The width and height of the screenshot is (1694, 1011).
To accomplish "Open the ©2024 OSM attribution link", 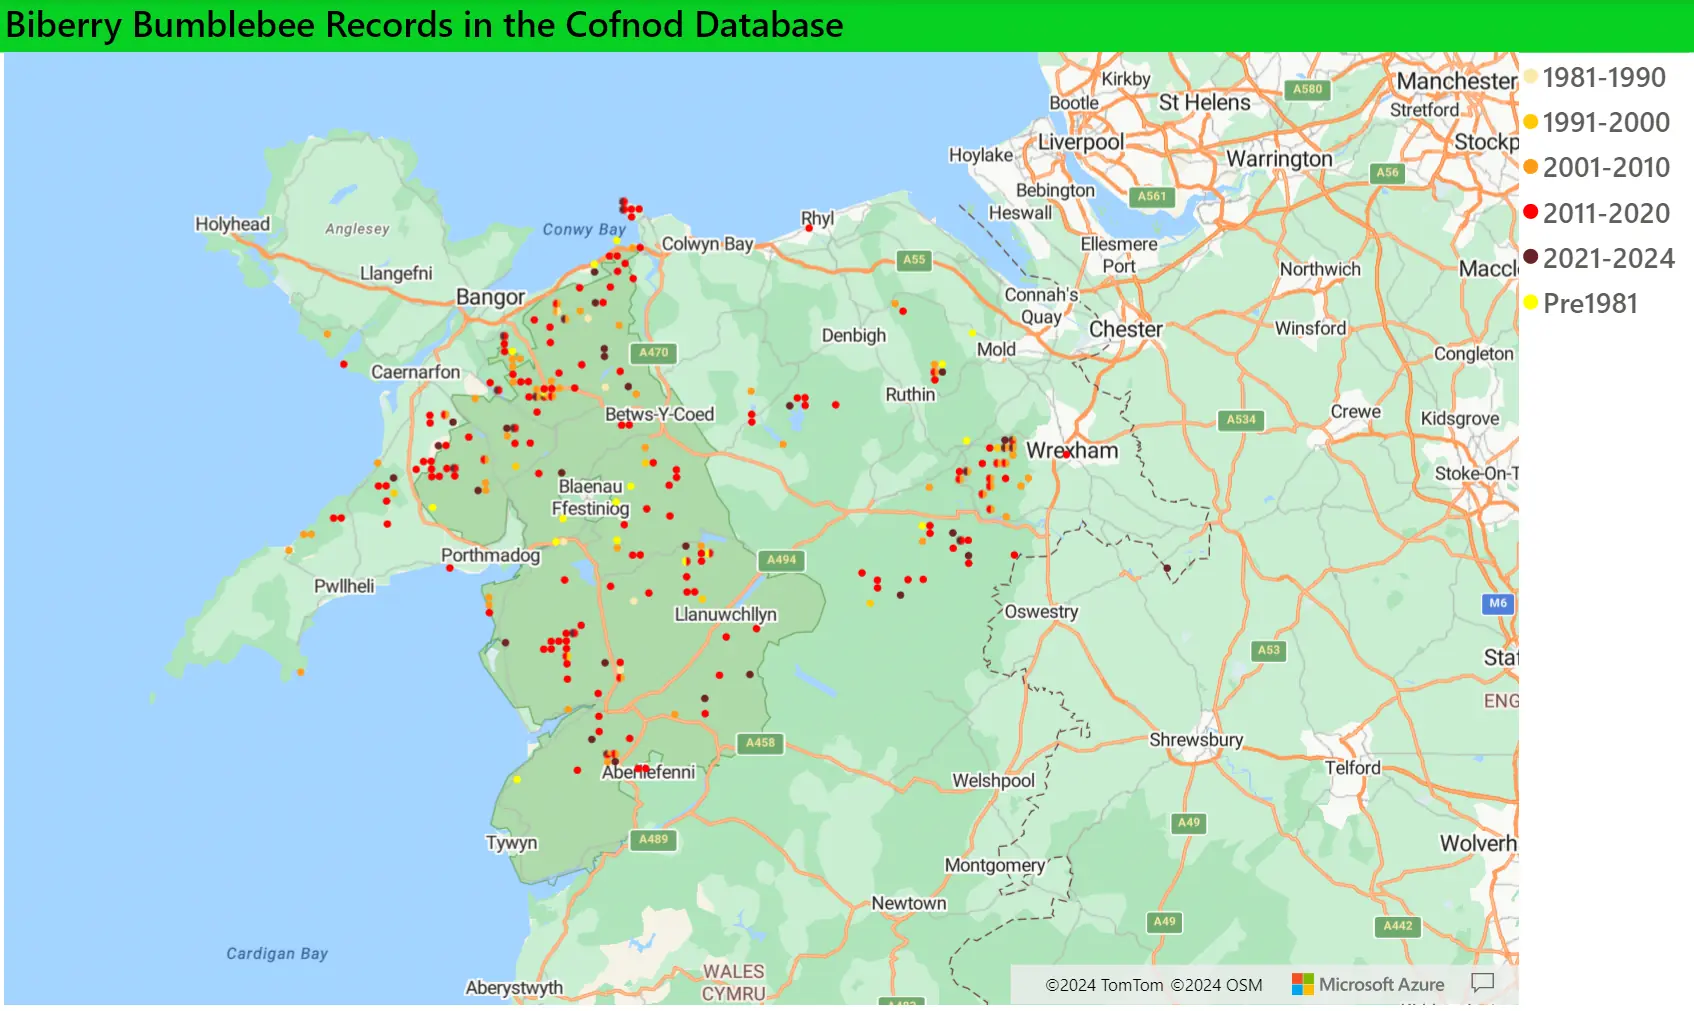I will point(1216,985).
